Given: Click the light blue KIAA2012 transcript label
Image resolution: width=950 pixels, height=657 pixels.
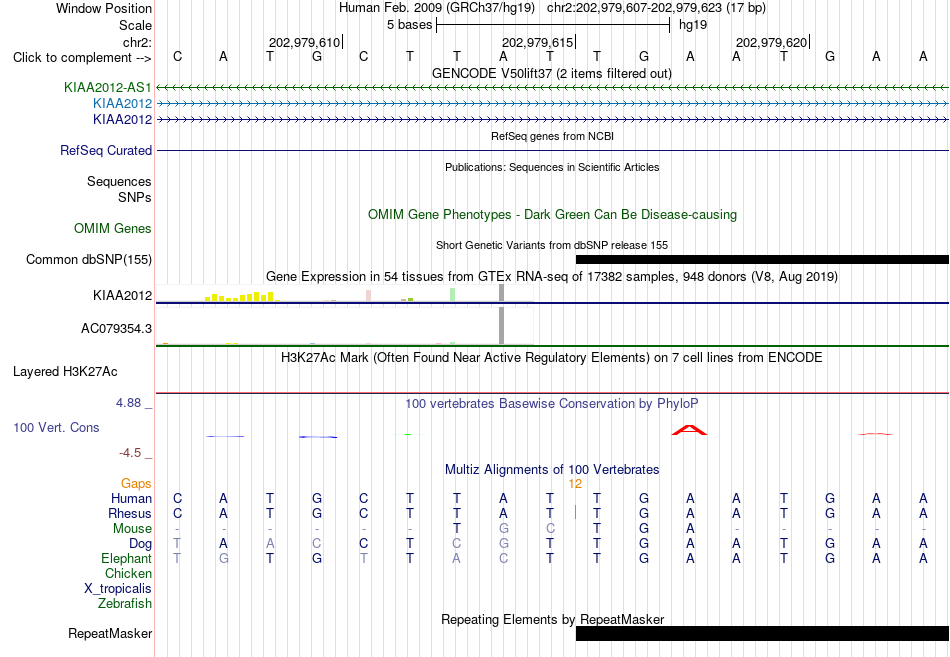Looking at the screenshot, I should [122, 104].
